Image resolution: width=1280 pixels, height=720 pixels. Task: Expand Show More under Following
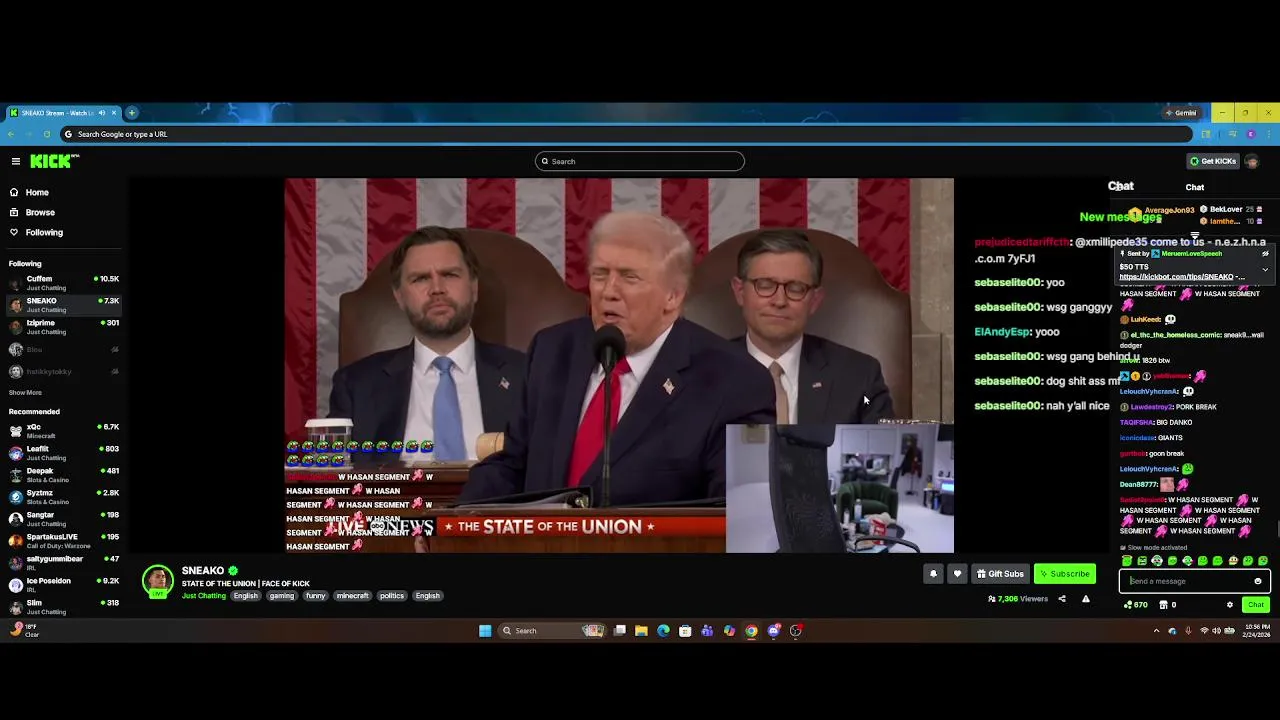click(25, 392)
